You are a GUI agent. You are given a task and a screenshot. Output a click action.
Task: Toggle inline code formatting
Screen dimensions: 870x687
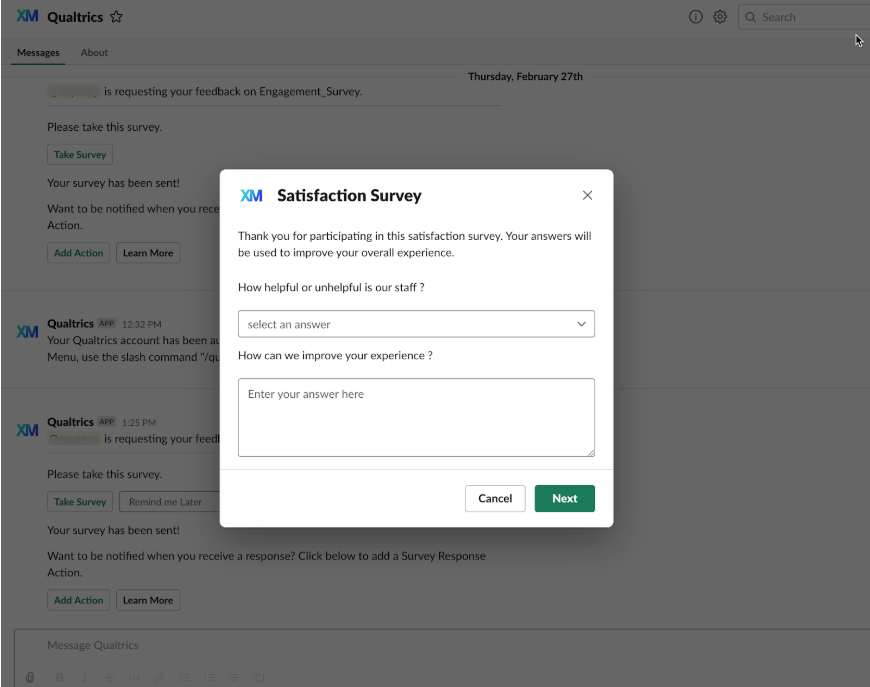tap(134, 678)
